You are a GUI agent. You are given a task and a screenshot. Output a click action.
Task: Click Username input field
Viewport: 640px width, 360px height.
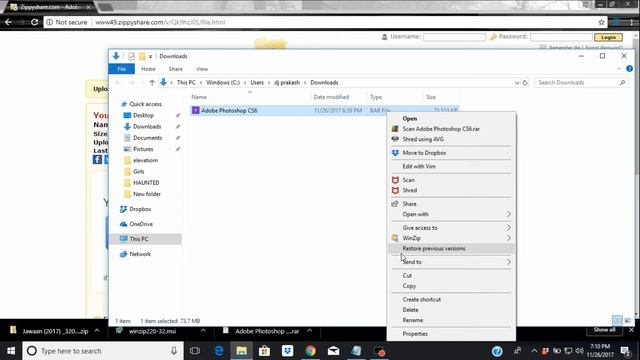[x=454, y=37]
